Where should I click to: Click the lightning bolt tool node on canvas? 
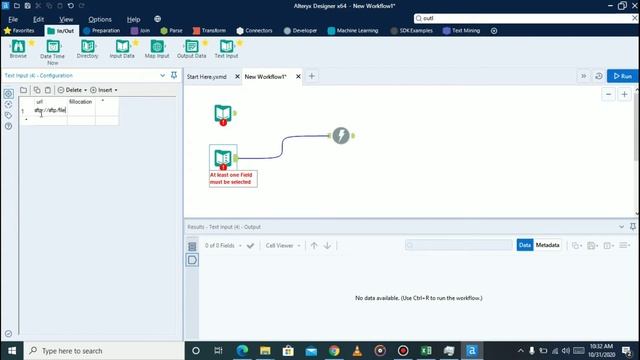pyautogui.click(x=341, y=136)
